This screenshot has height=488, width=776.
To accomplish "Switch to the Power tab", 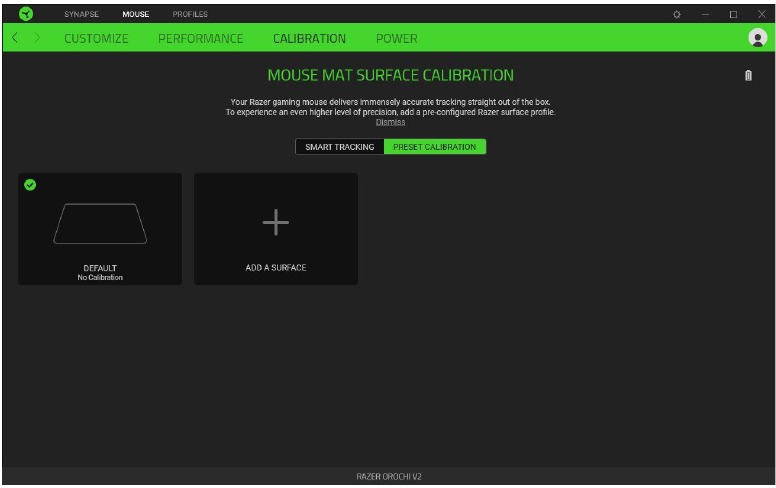I will tap(396, 38).
